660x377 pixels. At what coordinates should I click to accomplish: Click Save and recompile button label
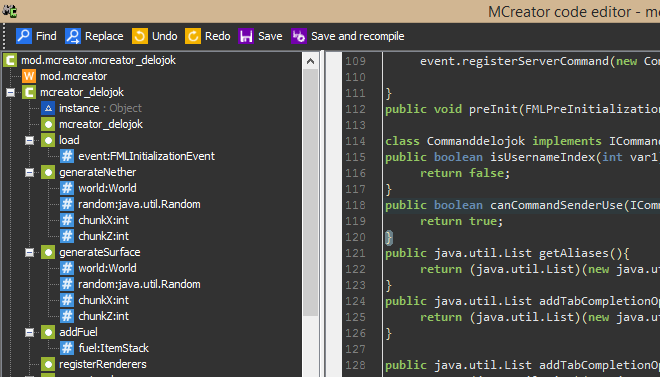[x=358, y=36]
